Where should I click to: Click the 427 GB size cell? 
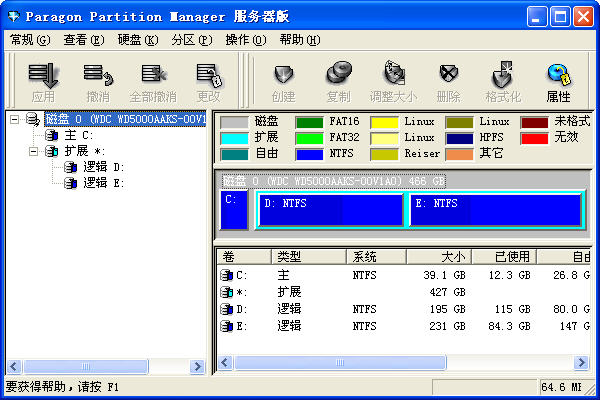click(447, 292)
